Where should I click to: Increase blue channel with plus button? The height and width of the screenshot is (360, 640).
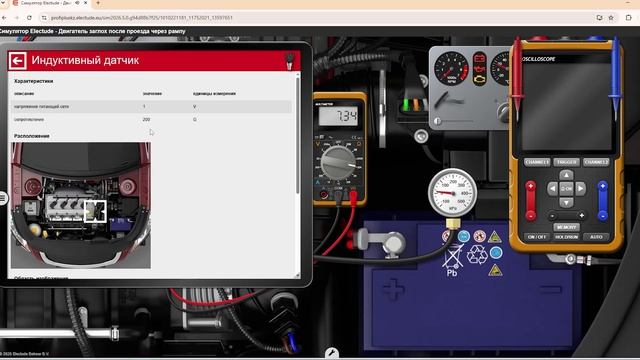602,187
